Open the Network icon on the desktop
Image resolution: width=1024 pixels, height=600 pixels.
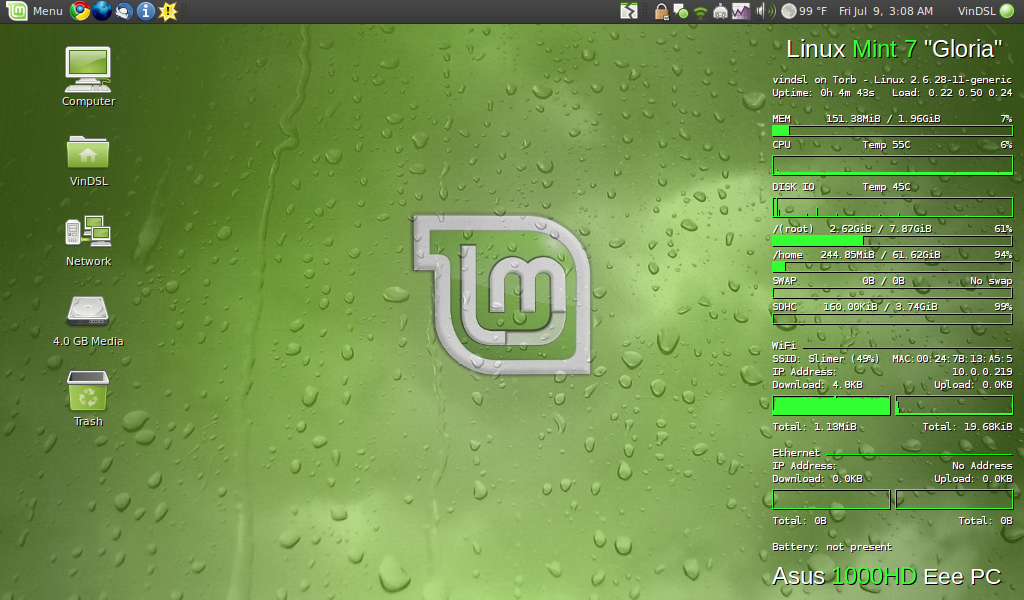click(88, 235)
